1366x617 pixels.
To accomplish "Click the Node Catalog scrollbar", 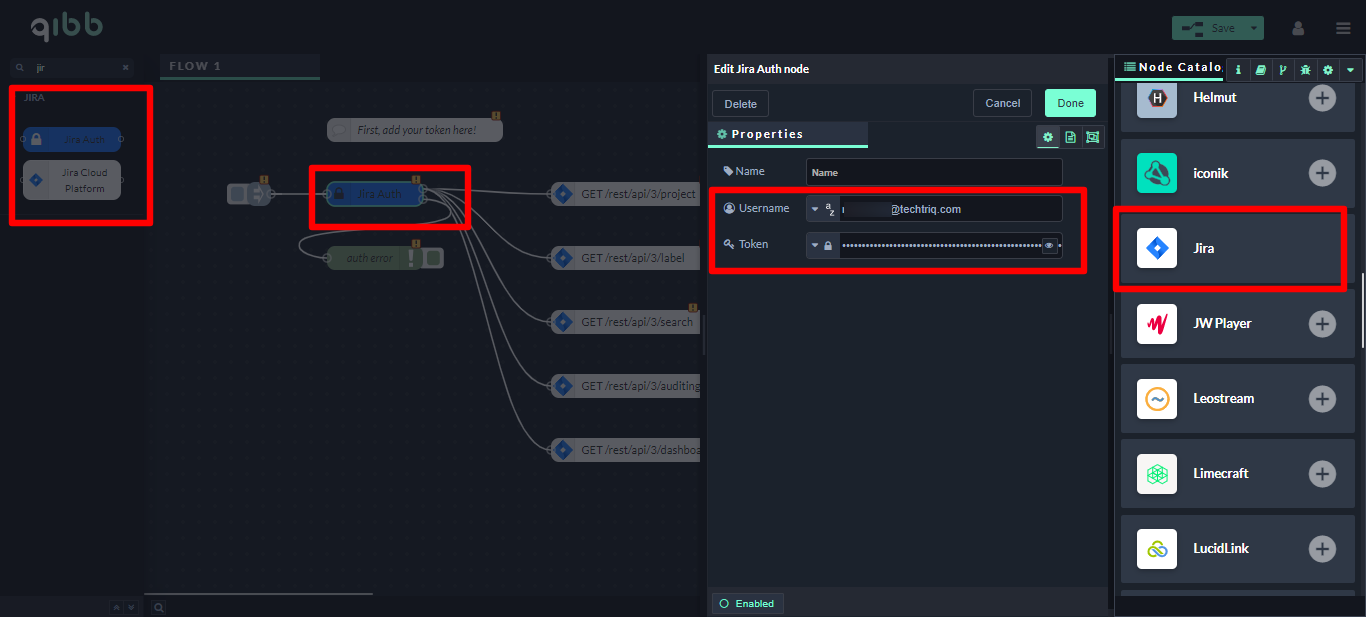I will [1362, 310].
